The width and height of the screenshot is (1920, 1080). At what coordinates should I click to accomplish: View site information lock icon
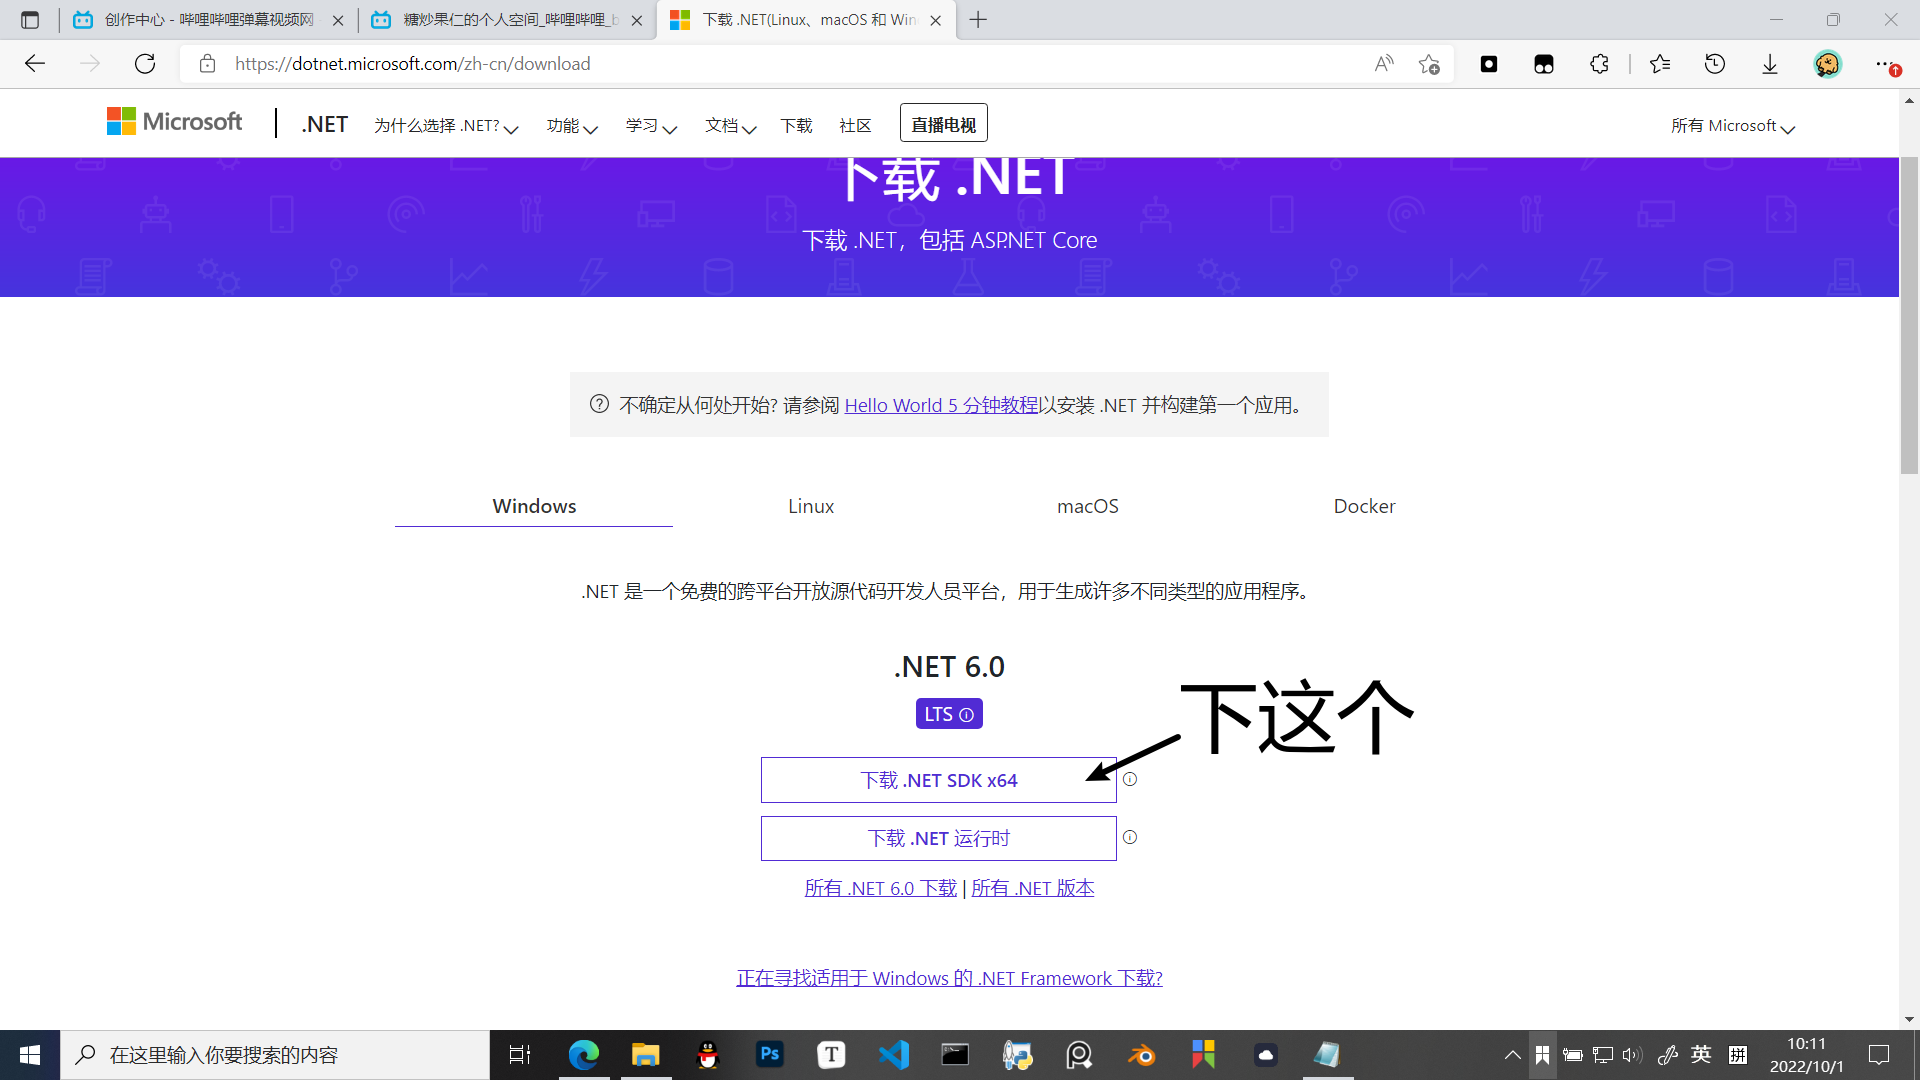click(207, 64)
